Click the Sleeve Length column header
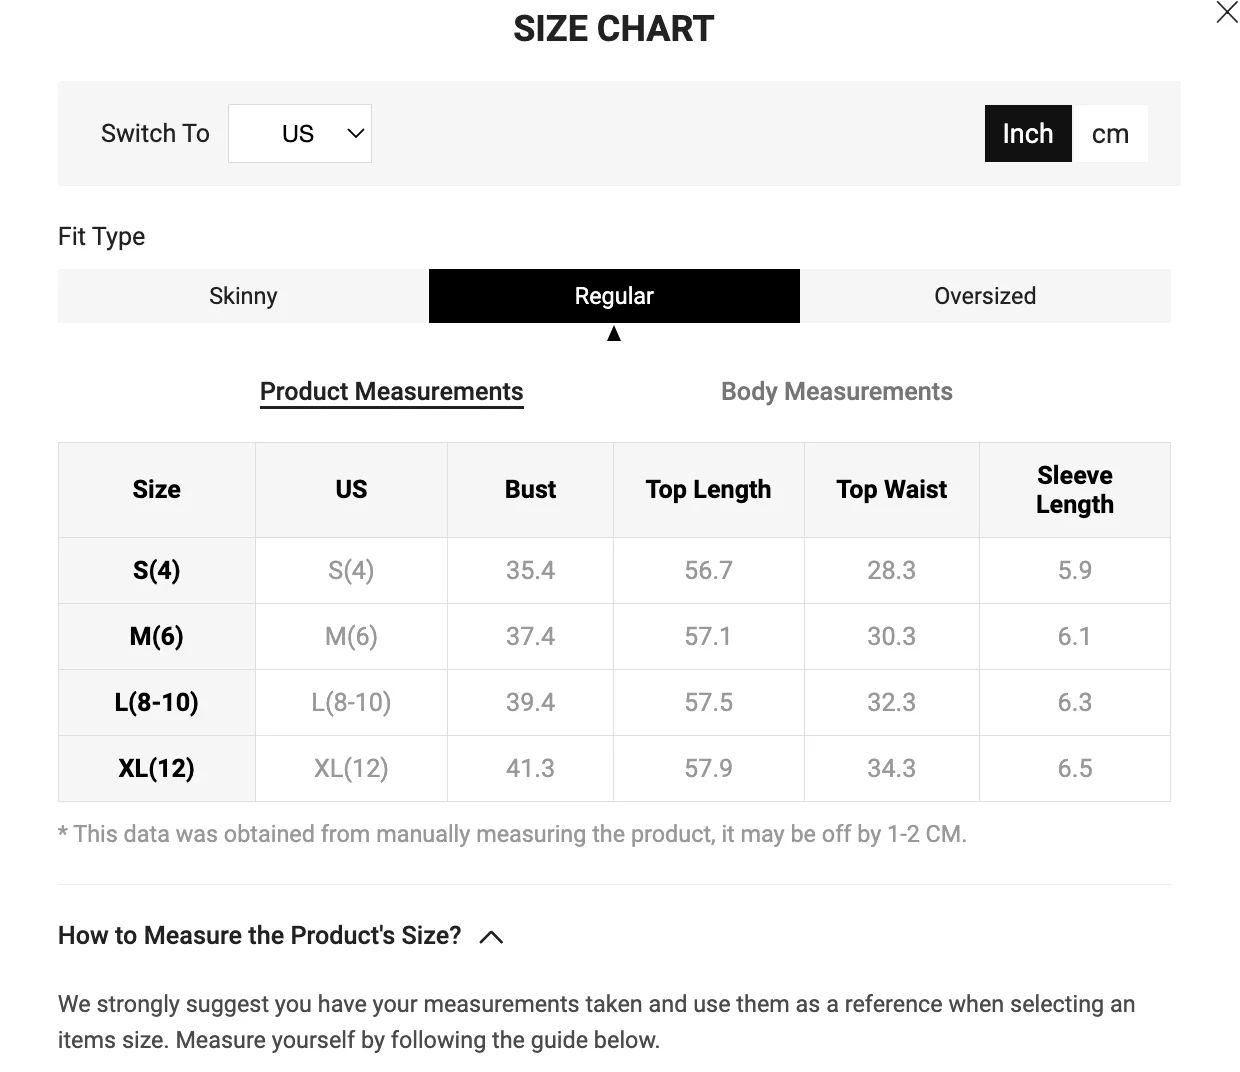 (1074, 489)
